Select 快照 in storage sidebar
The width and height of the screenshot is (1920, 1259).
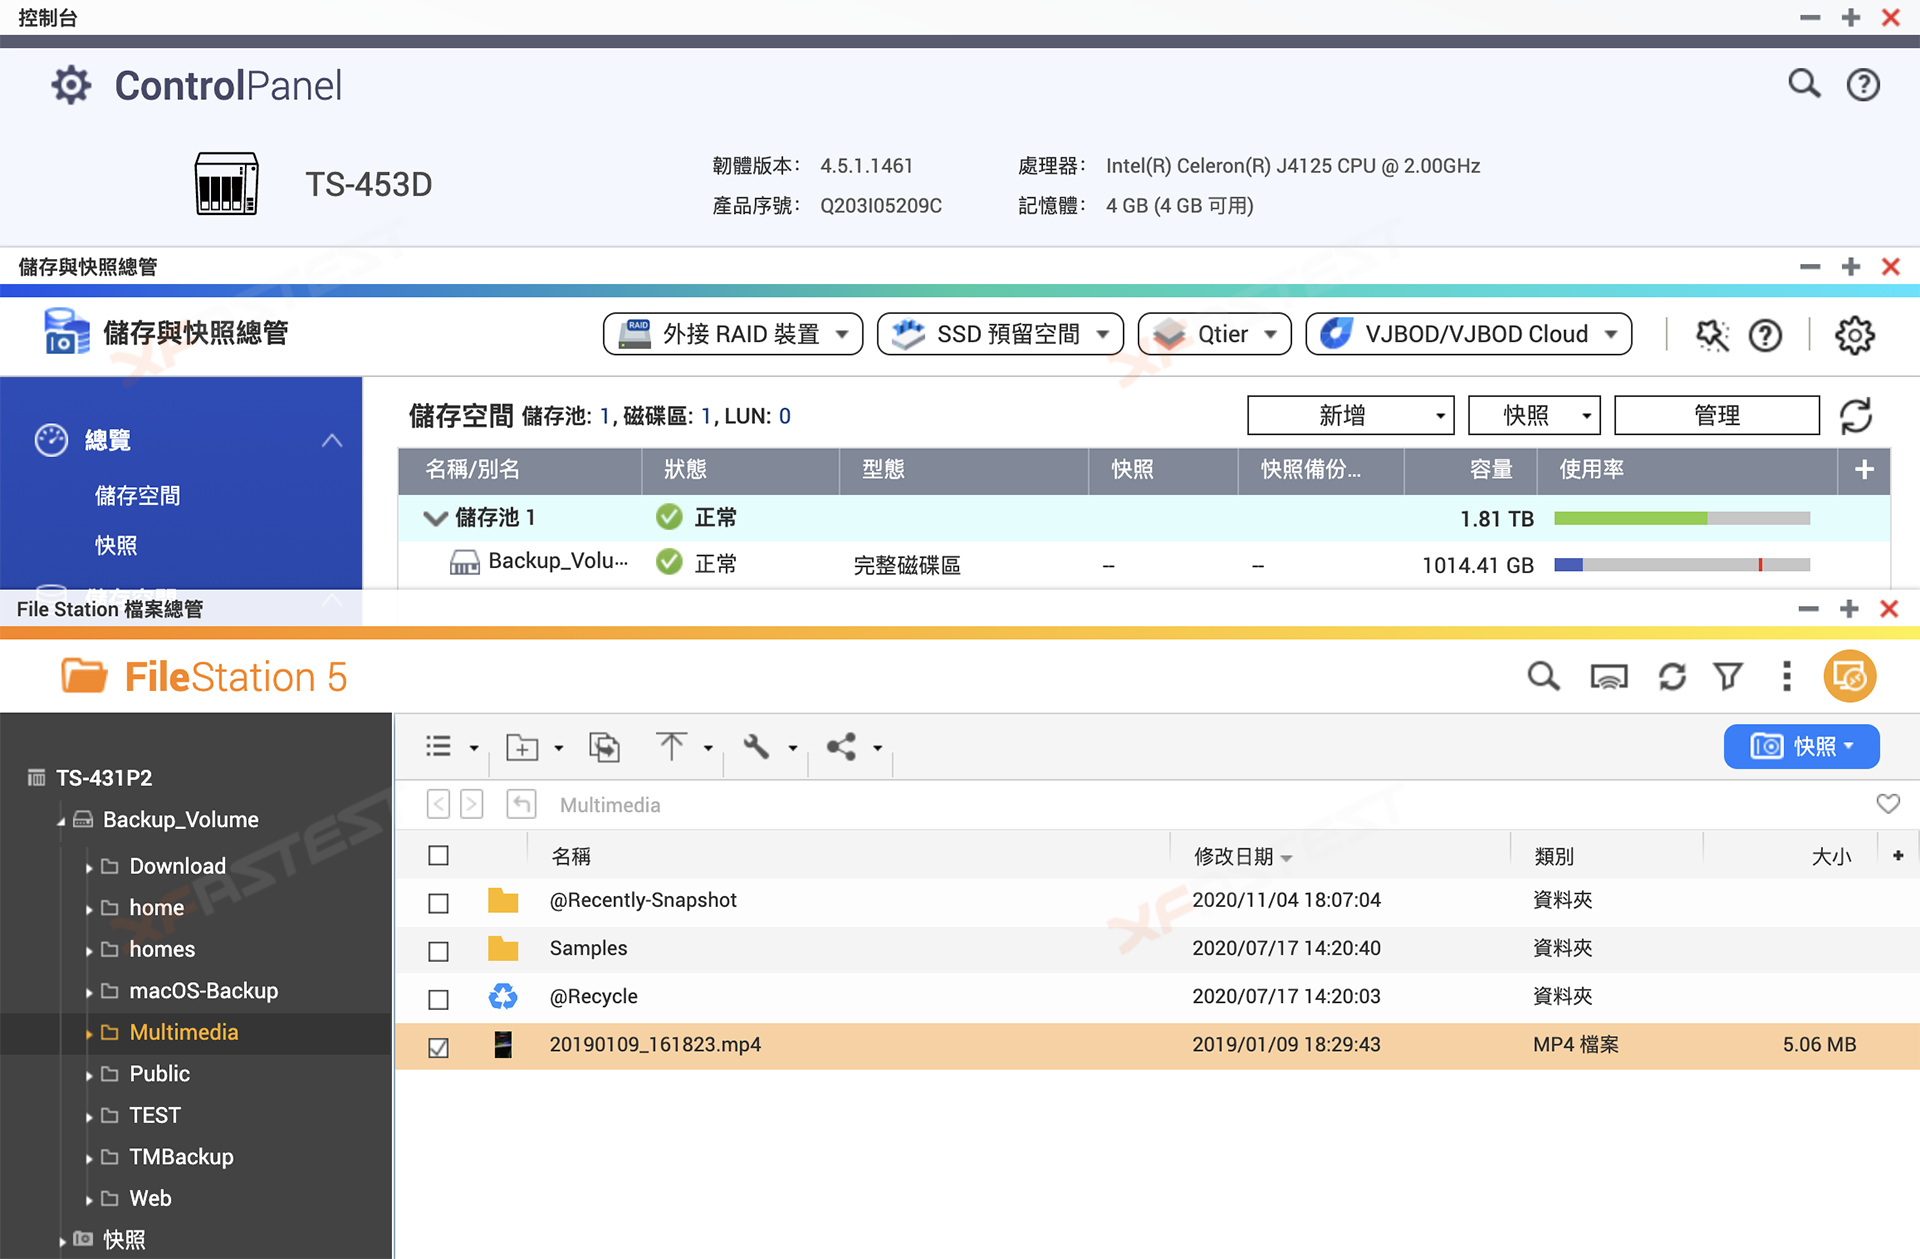pyautogui.click(x=116, y=546)
